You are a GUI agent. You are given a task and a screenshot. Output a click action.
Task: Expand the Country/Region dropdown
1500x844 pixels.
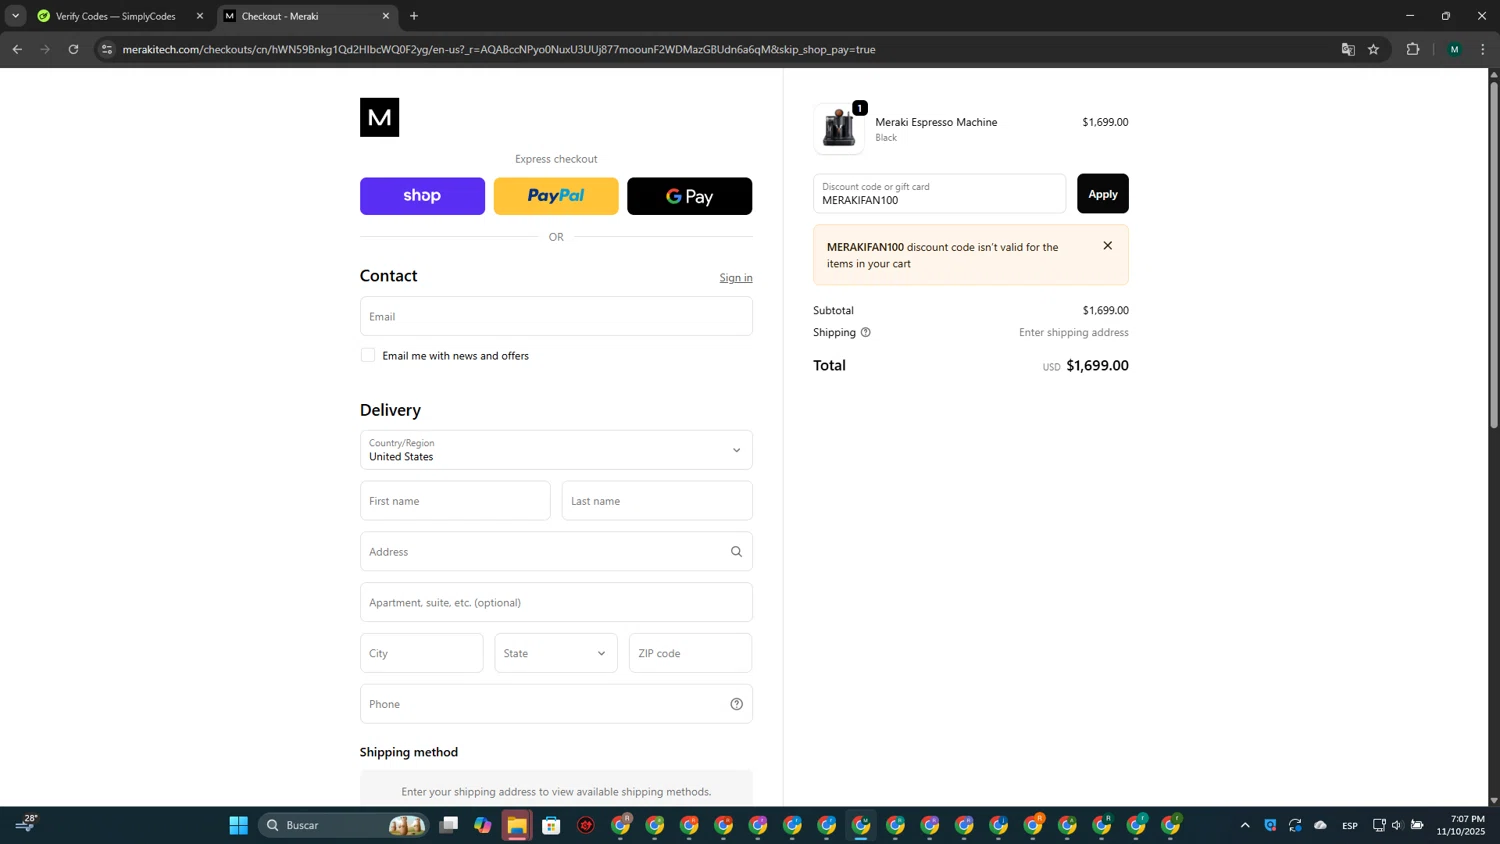coord(556,450)
